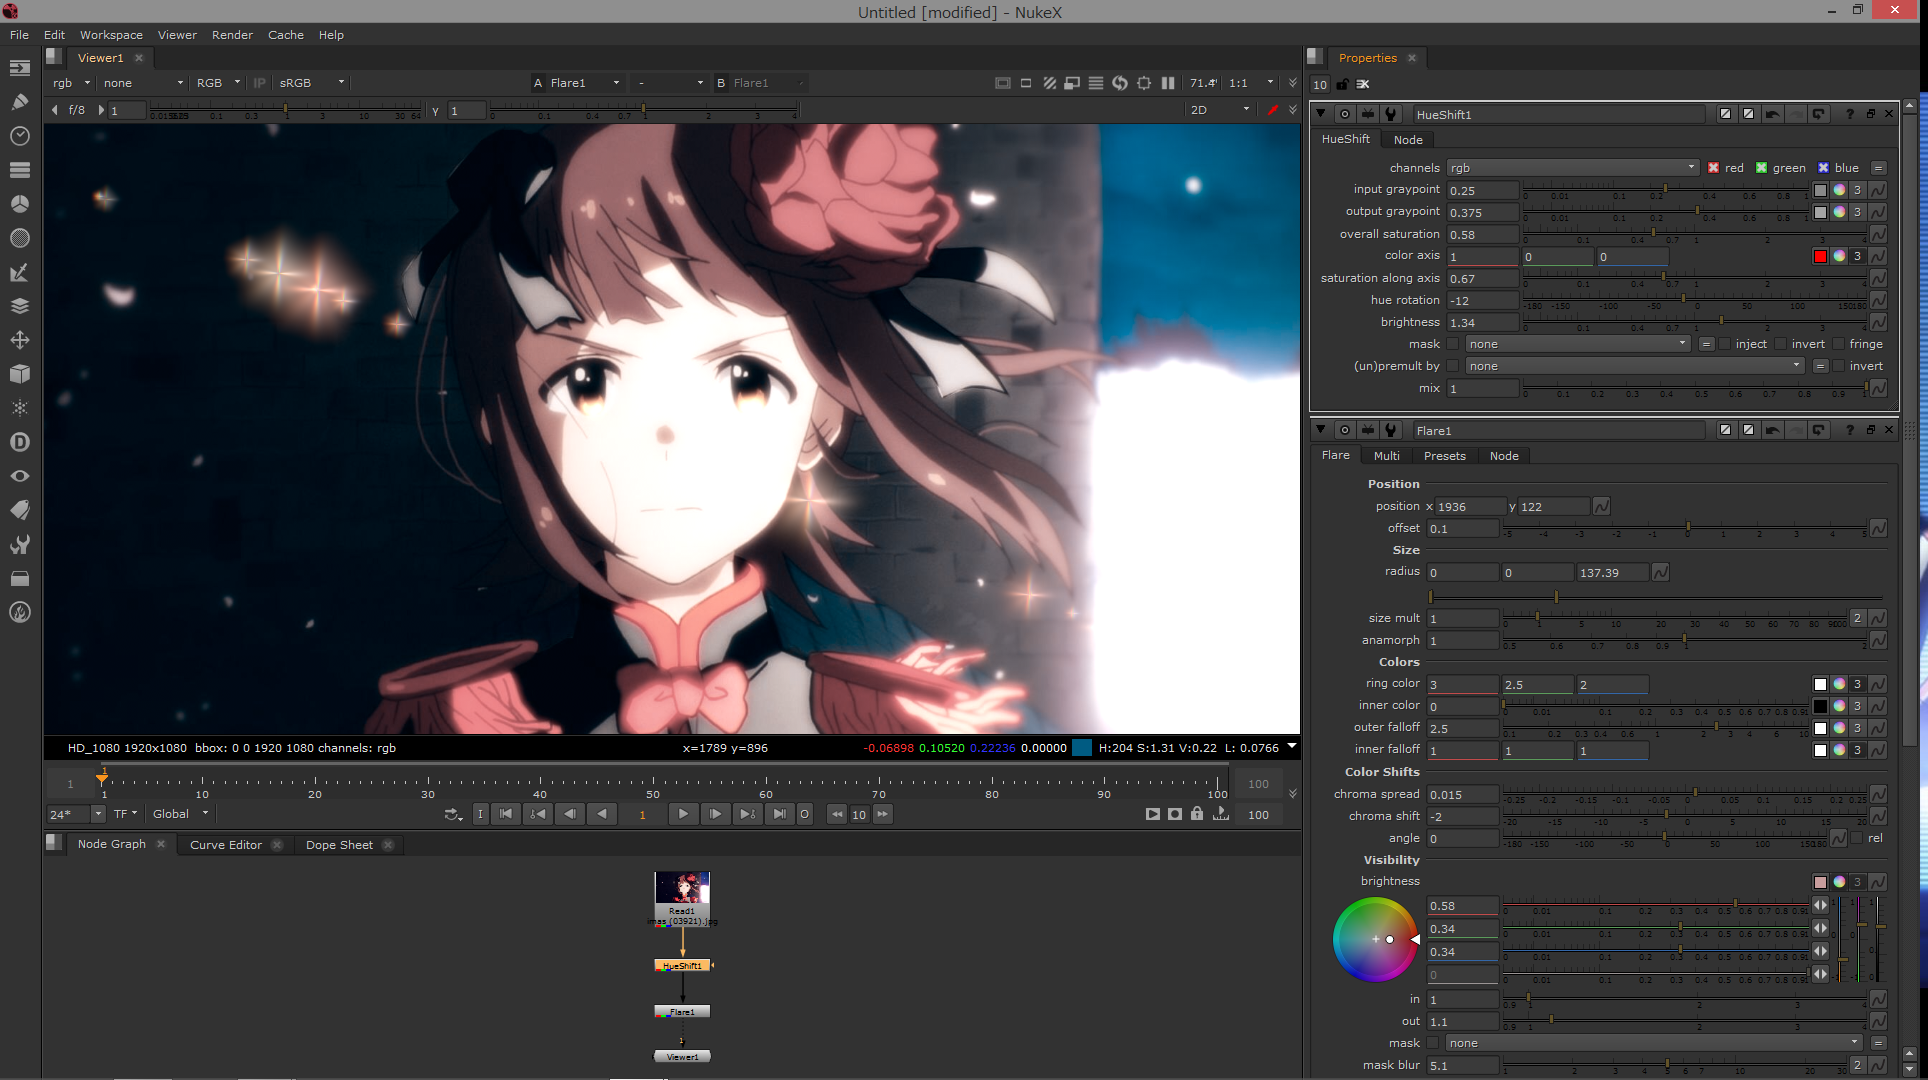Switch to the Curve Editor tab
Screen dimensions: 1928x1080
tap(226, 845)
